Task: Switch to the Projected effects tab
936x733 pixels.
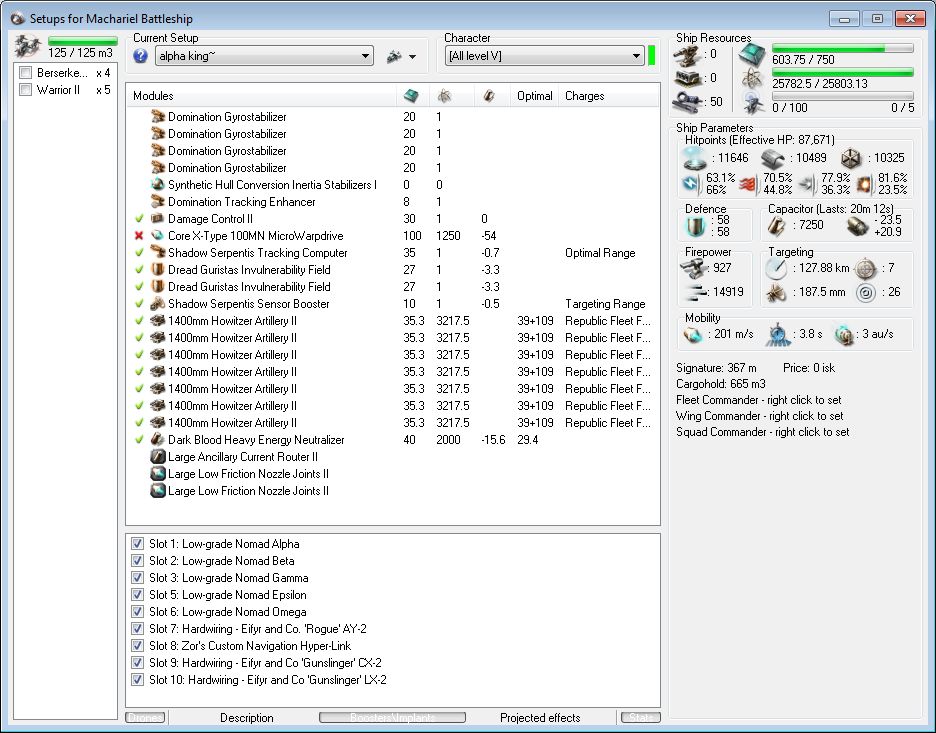Action: point(540,717)
